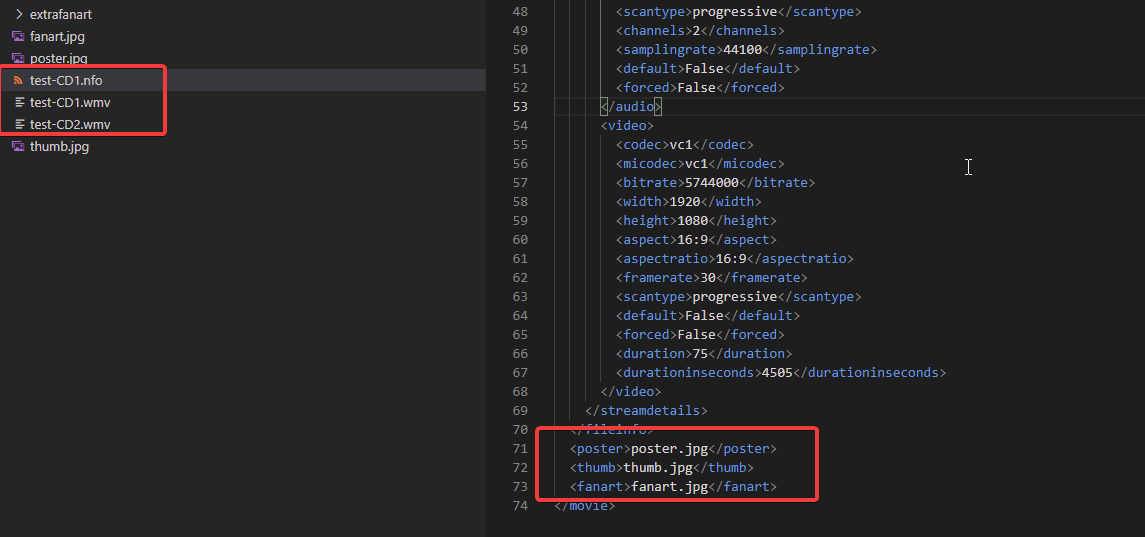Click the fanart.jpg image file icon
1145x537 pixels.
coord(19,37)
